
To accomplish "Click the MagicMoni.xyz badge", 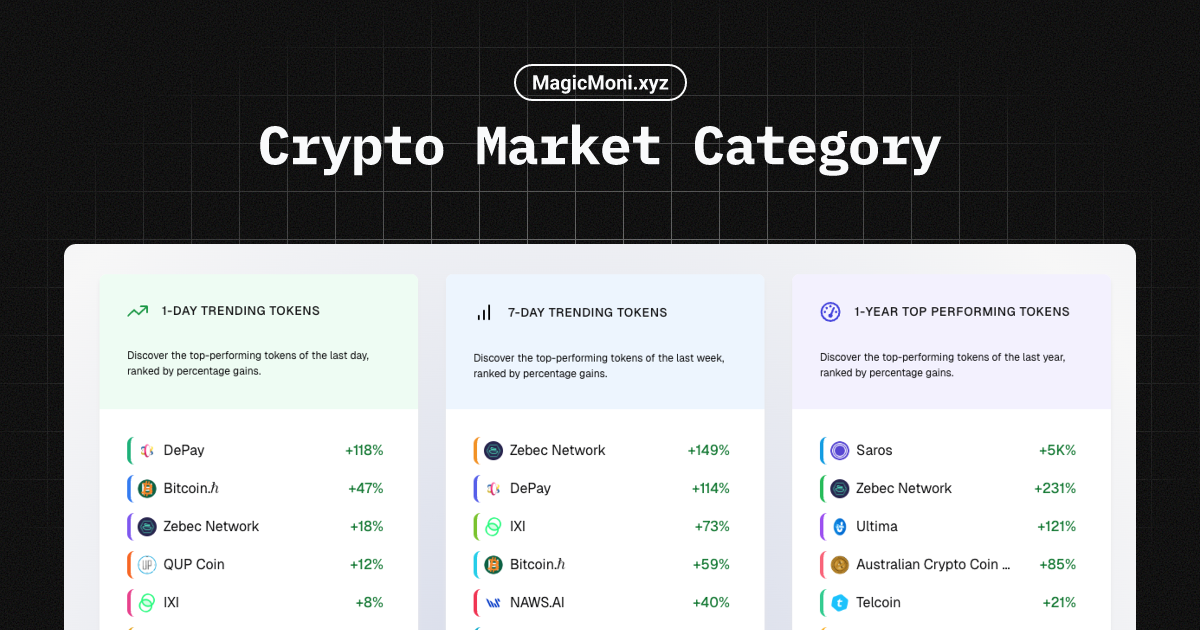I will 600,82.
